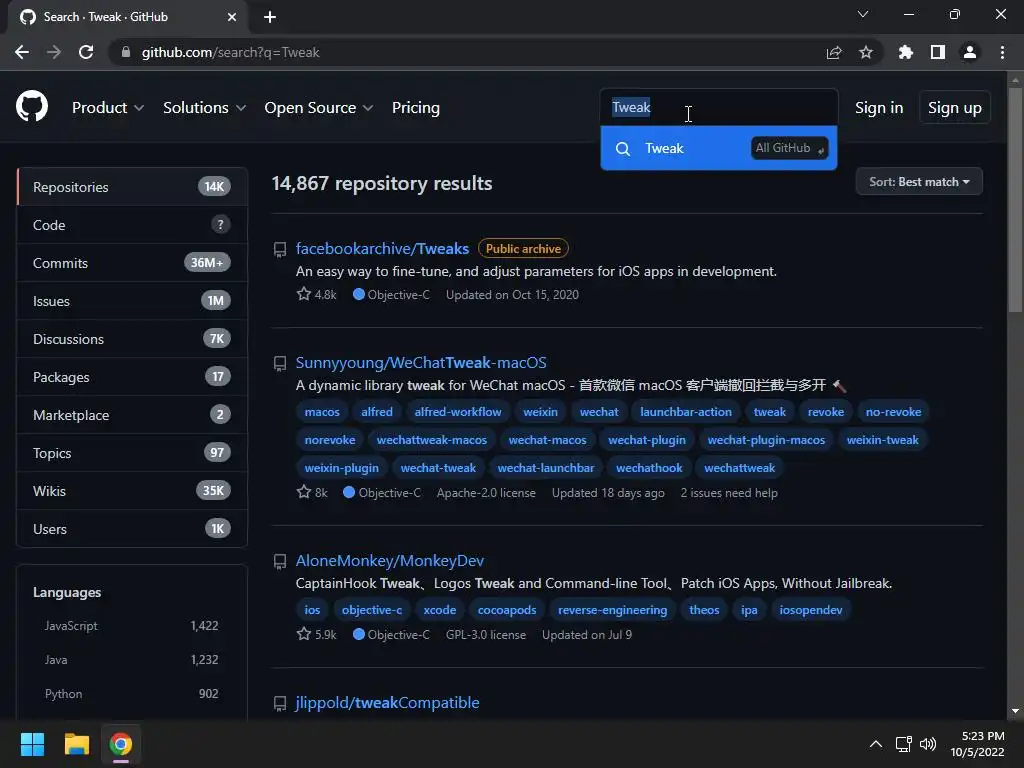The image size is (1024, 768).
Task: Open AloneMonkey/MonkeyDev repository
Action: click(x=389, y=560)
